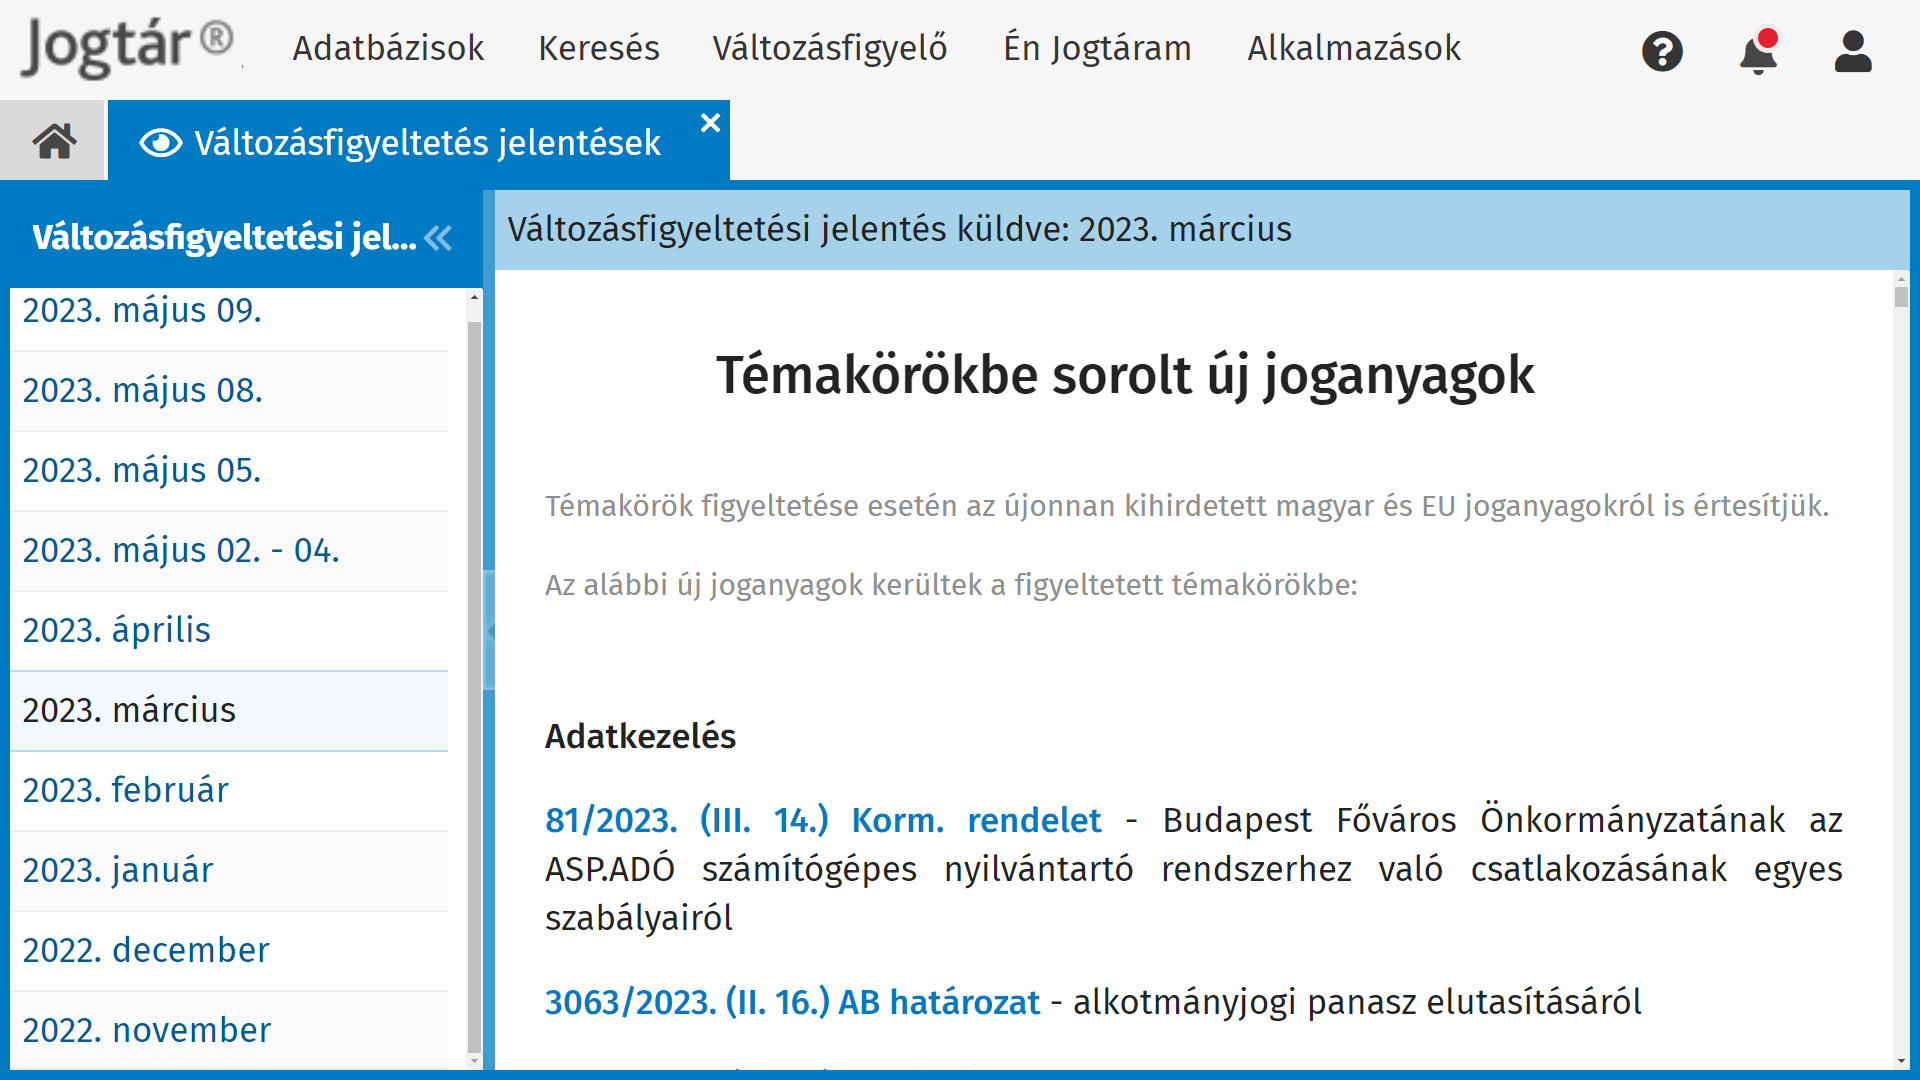
Task: Open report 2023. május 02. - 04.
Action: pos(229,551)
